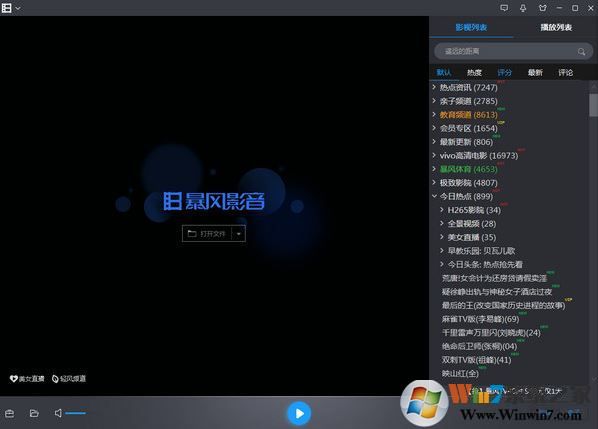Viewport: 598px width, 429px height.
Task: Click 轻风频道 link at bottom left
Action: (x=69, y=379)
